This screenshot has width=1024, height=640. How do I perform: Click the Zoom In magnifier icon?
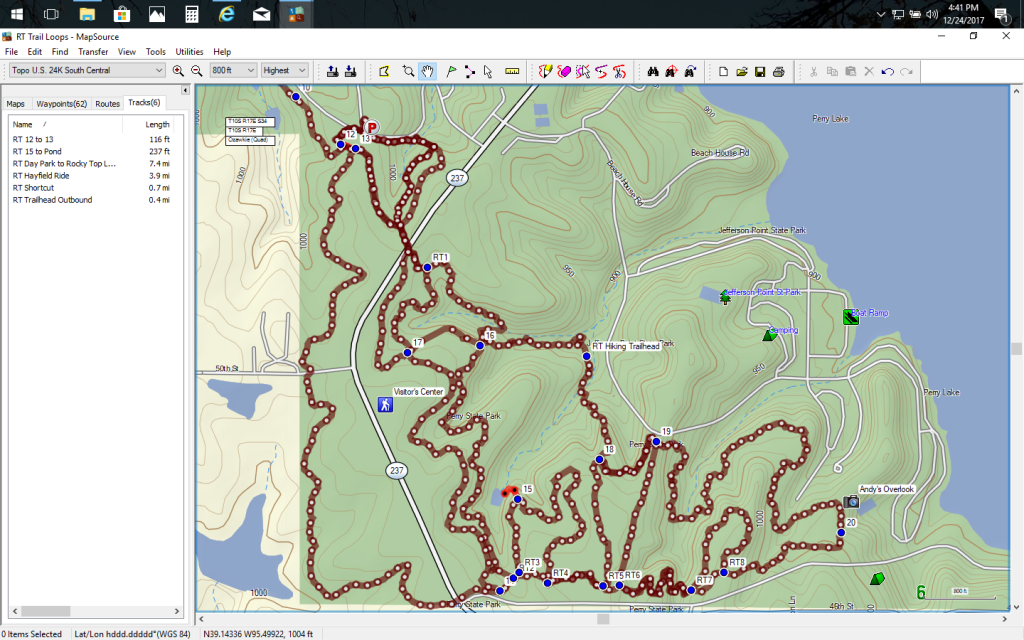coord(178,71)
